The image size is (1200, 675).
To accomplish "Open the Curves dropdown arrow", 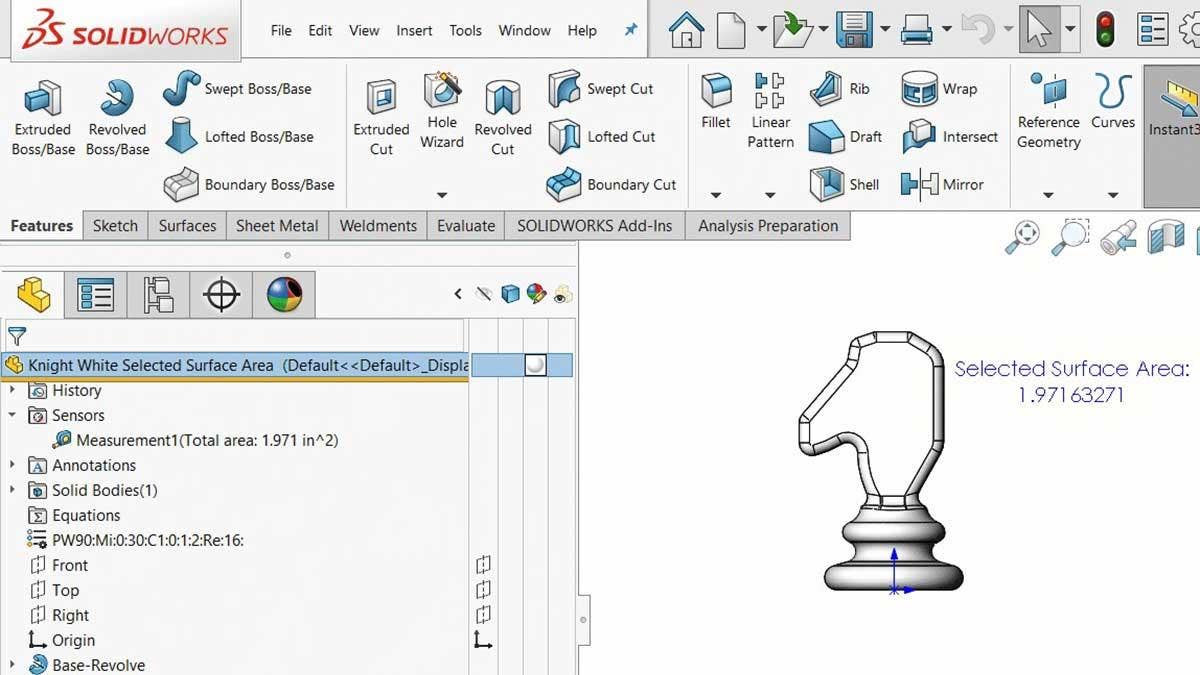I will (1113, 196).
